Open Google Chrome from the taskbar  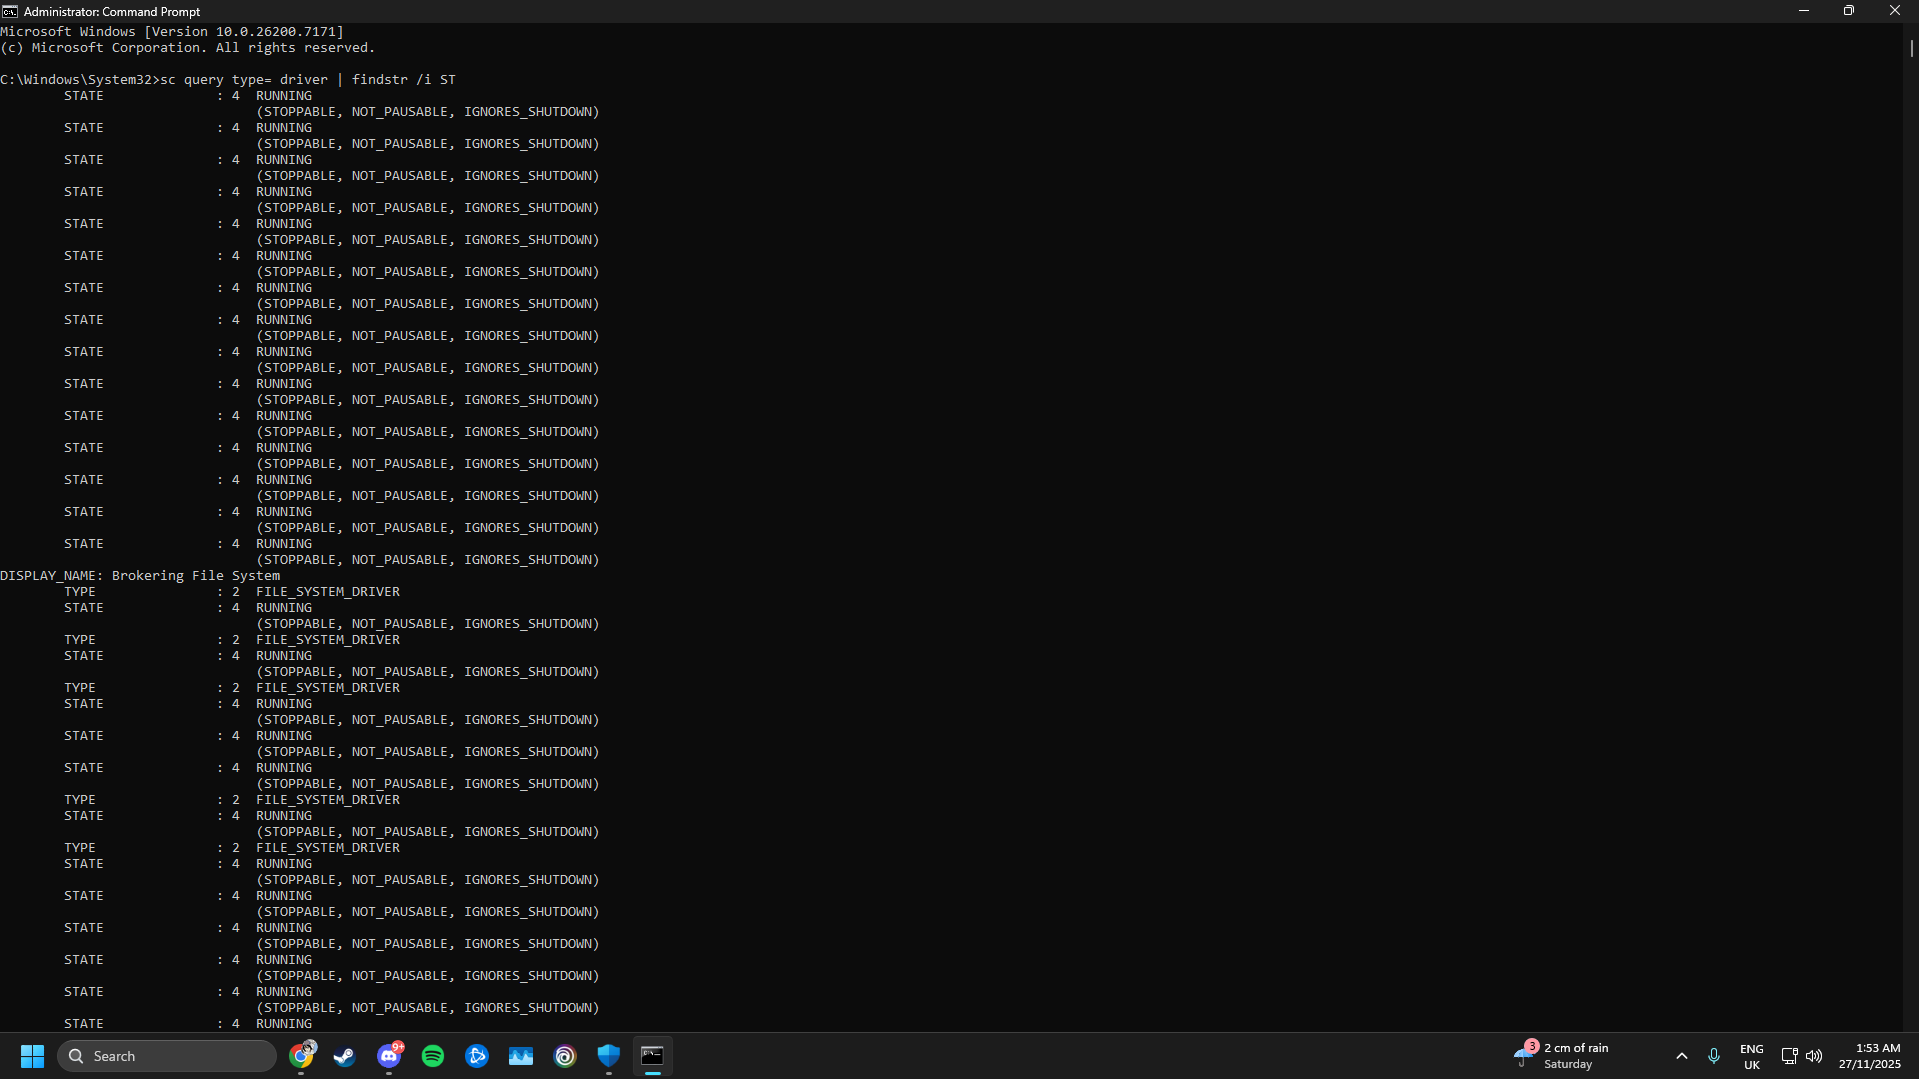tap(301, 1056)
